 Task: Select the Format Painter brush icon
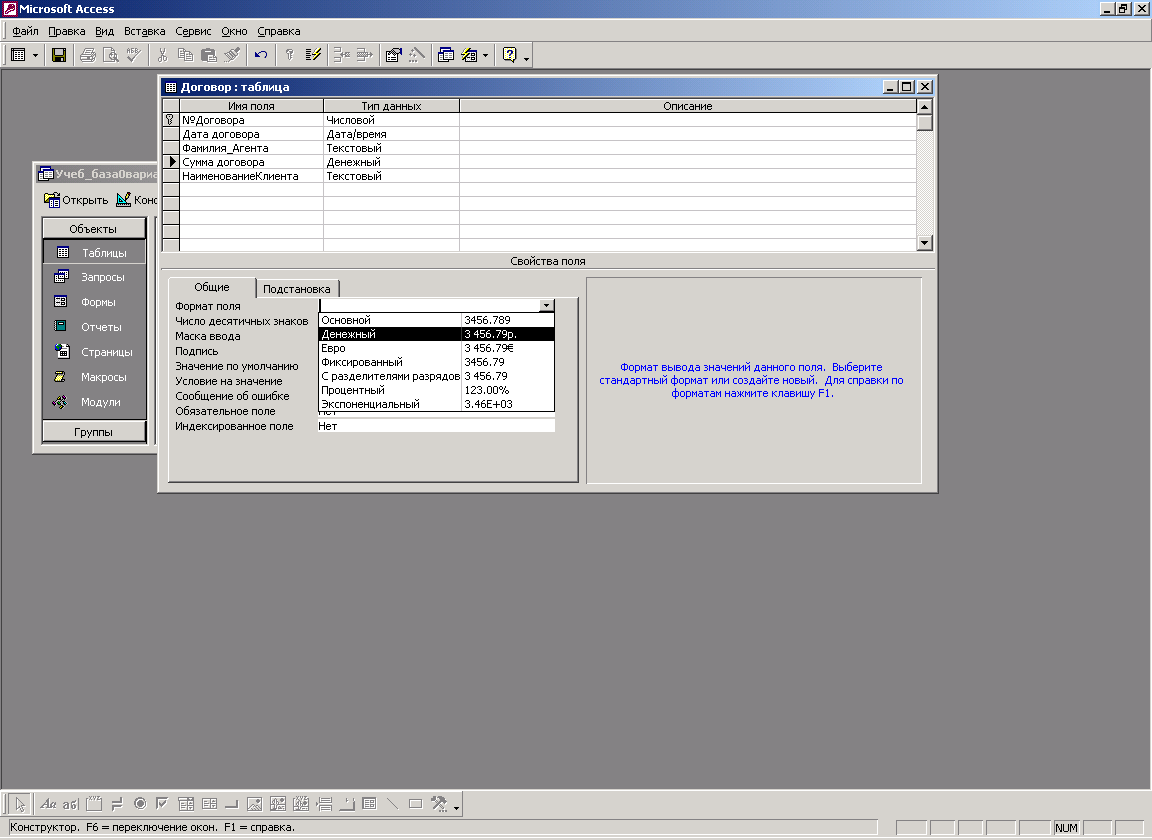coord(232,55)
